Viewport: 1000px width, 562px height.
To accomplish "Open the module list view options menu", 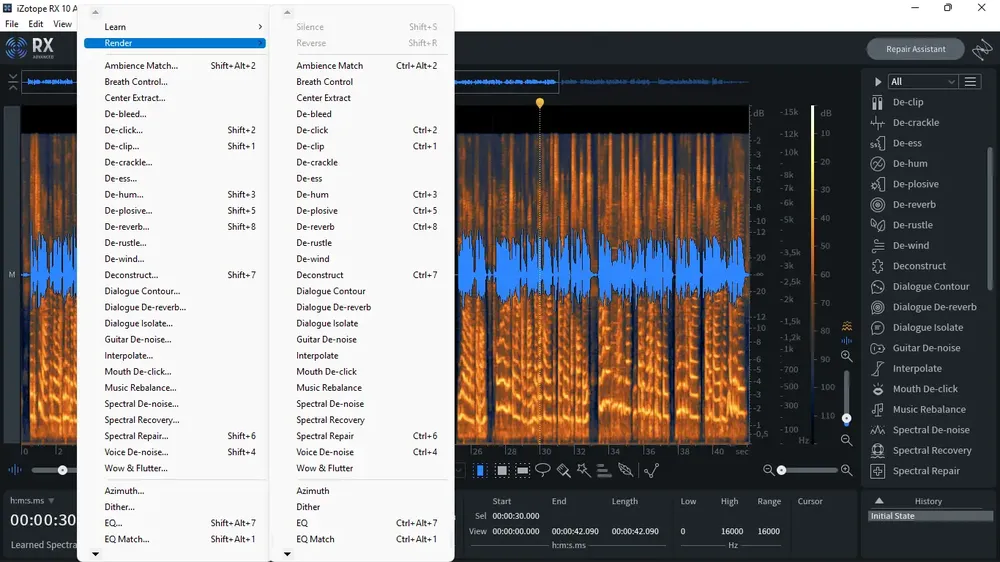I will 970,82.
